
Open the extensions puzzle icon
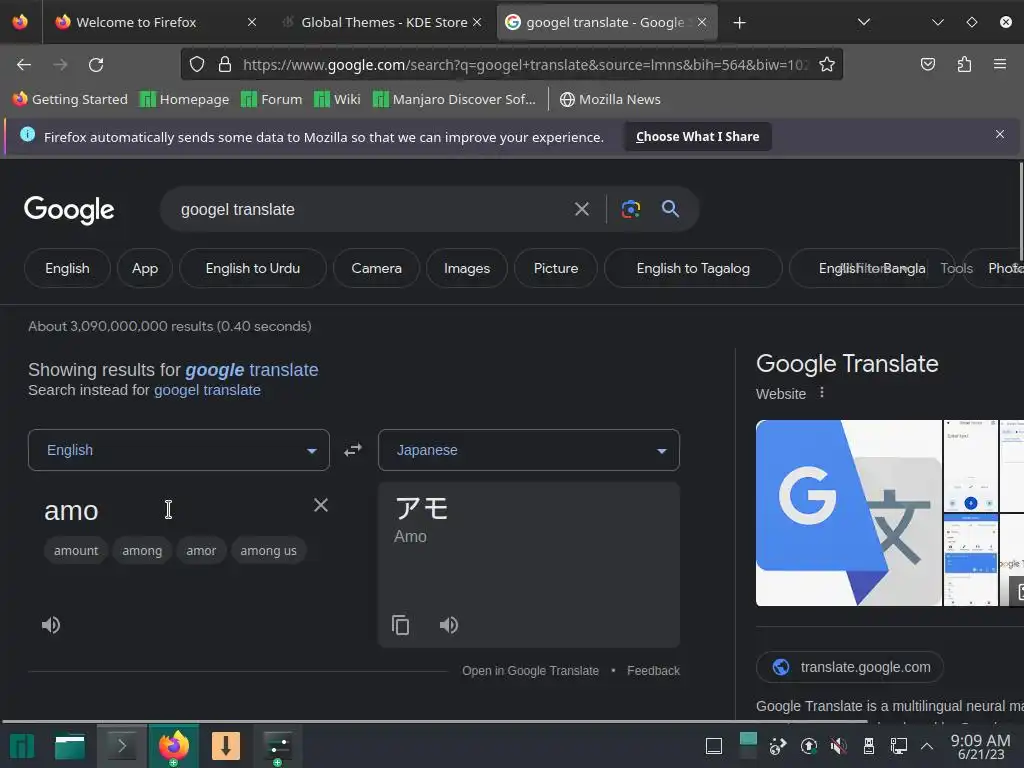pyautogui.click(x=964, y=64)
